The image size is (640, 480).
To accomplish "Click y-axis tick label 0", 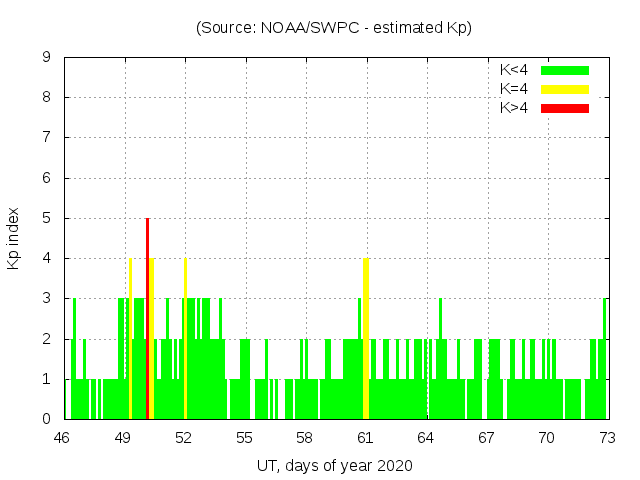I will [x=46, y=419].
